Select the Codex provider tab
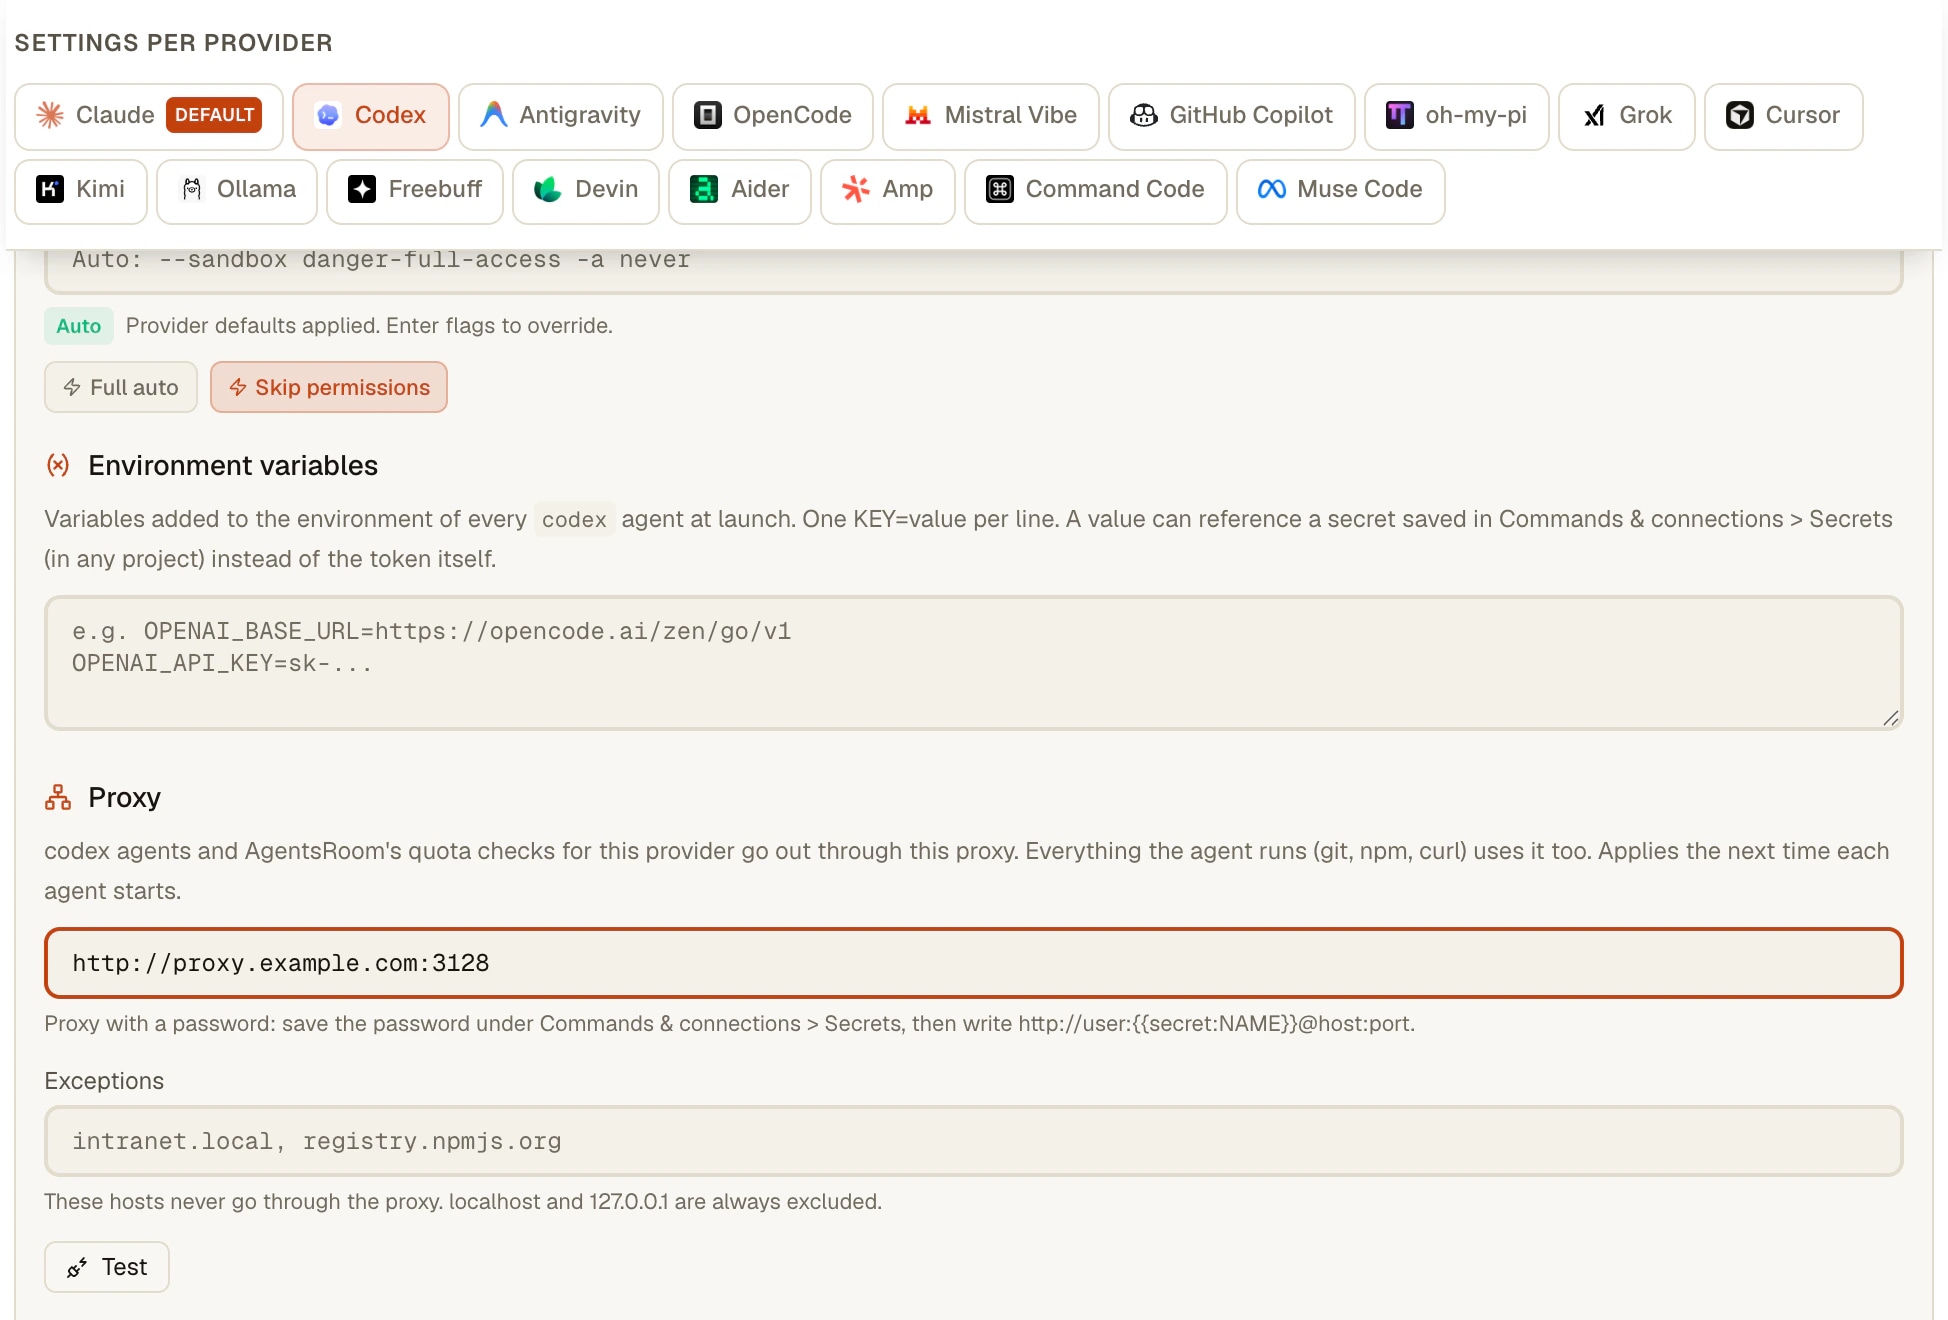The image size is (1948, 1320). pyautogui.click(x=370, y=116)
